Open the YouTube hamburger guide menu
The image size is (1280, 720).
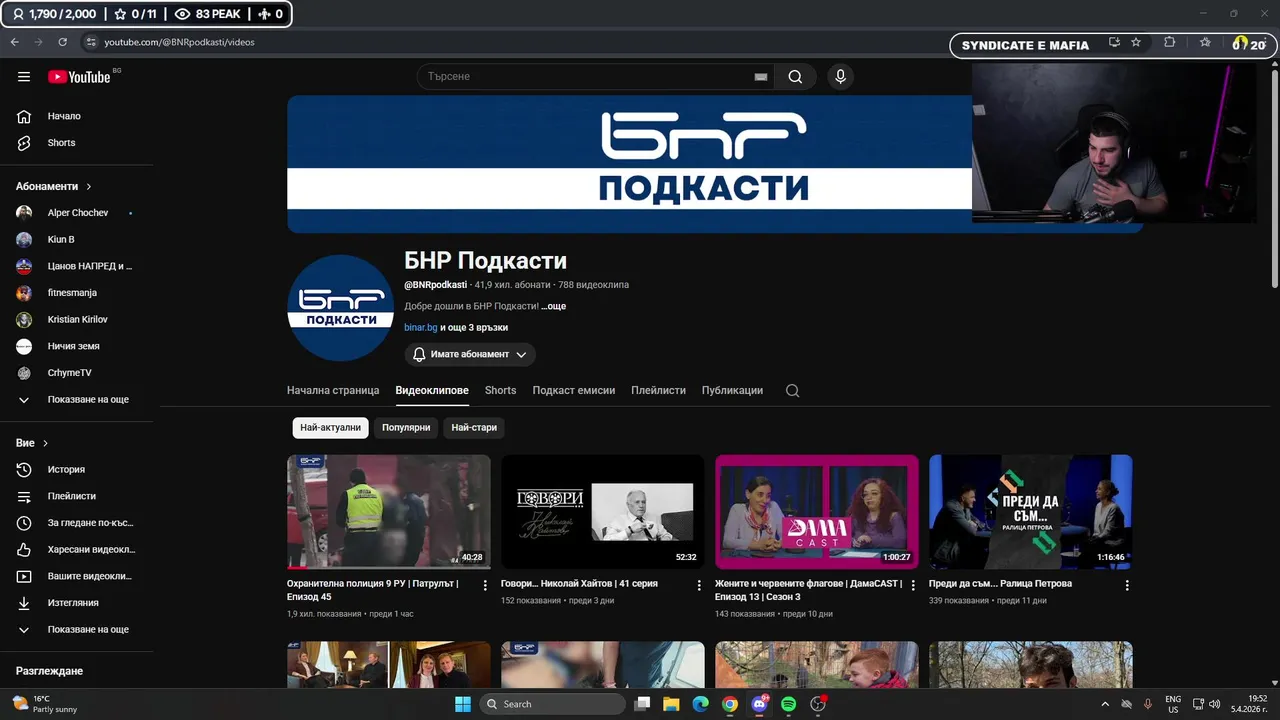coord(24,77)
